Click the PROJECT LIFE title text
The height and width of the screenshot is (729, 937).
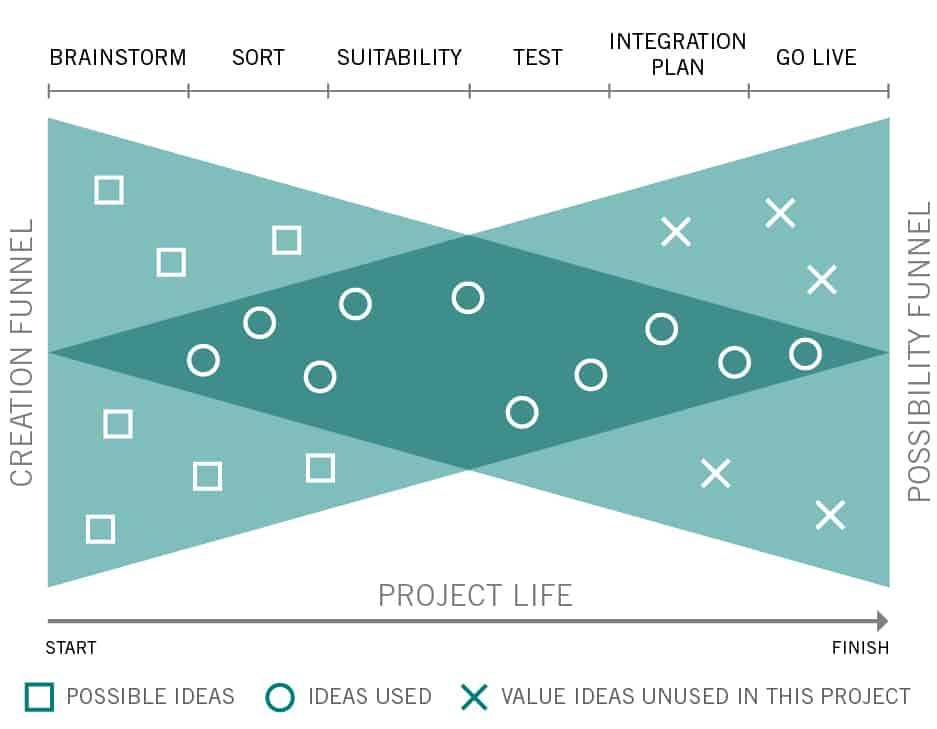point(476,595)
